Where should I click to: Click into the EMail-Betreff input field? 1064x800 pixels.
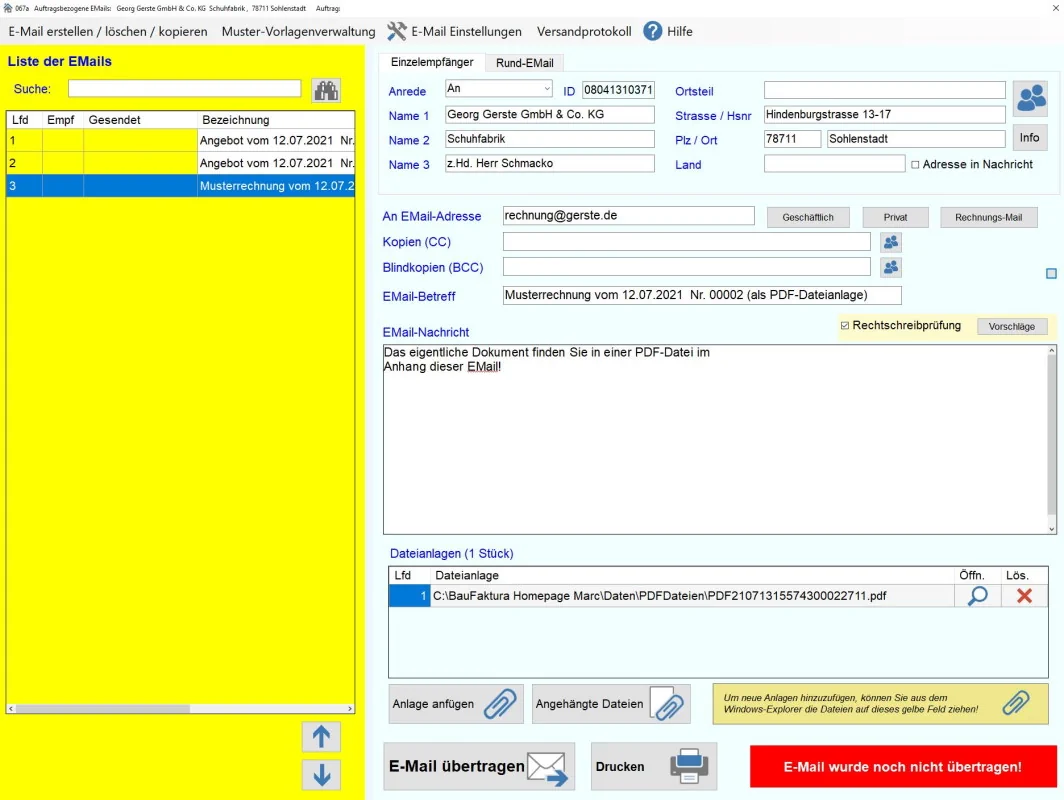[701, 295]
